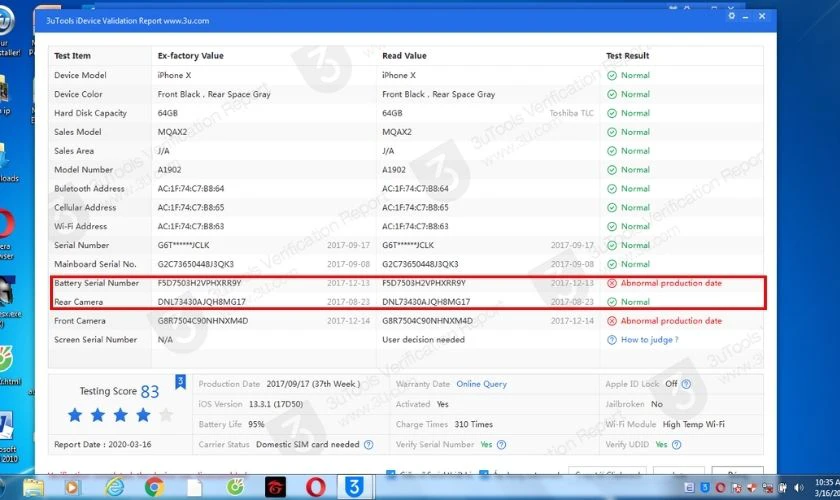
Task: Click the Test Item column header
Action: [72, 56]
